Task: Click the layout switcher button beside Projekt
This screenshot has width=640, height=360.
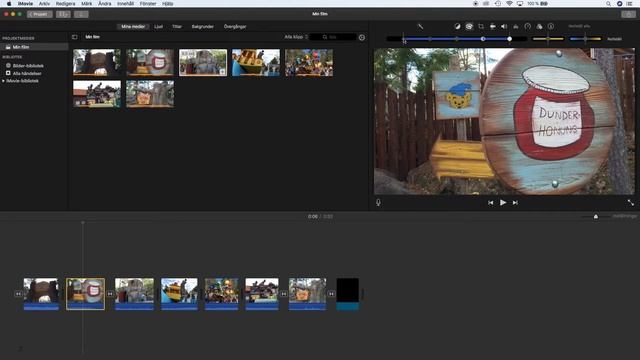Action: pos(63,14)
